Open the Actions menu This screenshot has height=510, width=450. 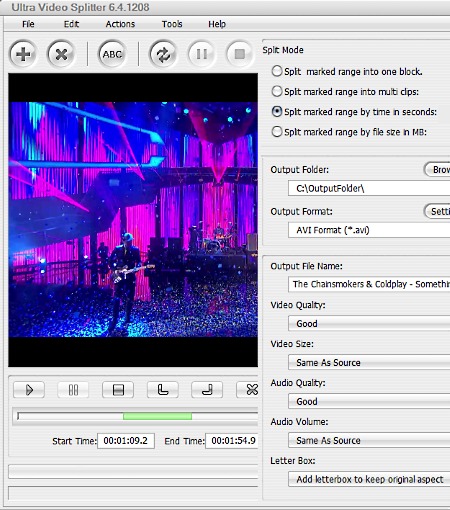[120, 24]
